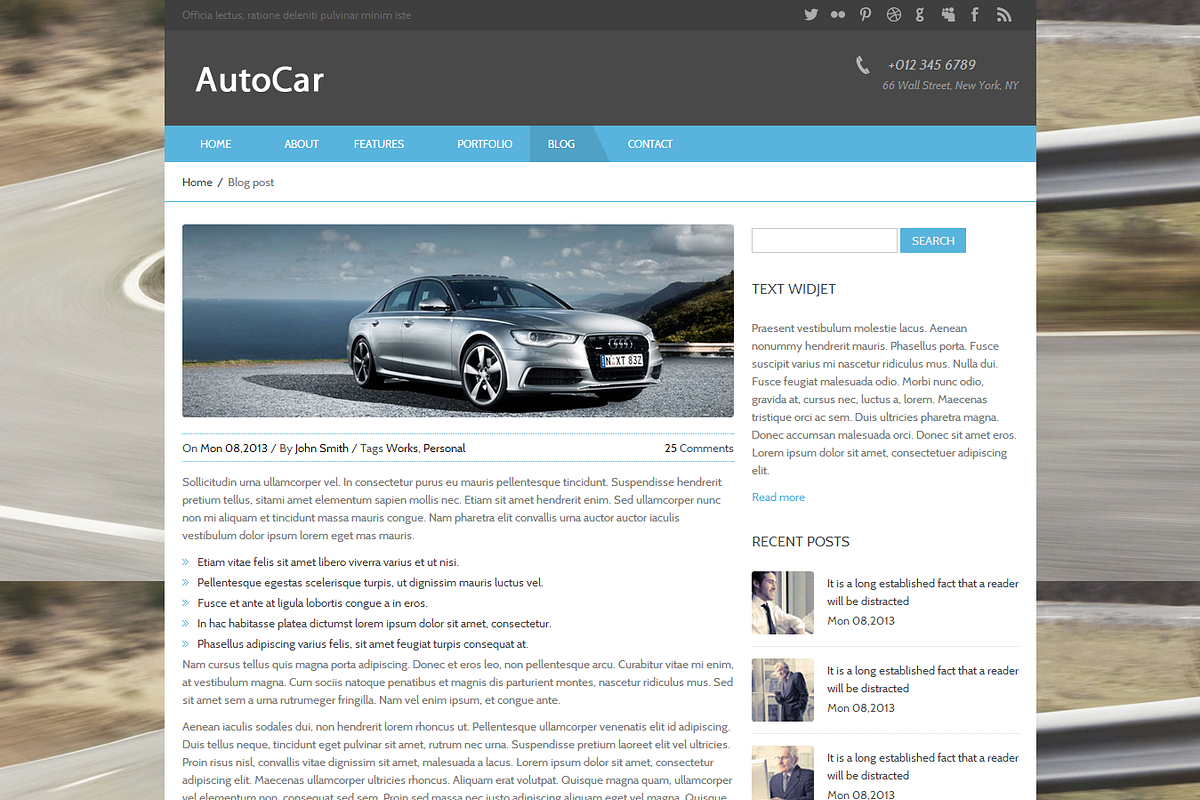Click the John Smith author link

(321, 447)
